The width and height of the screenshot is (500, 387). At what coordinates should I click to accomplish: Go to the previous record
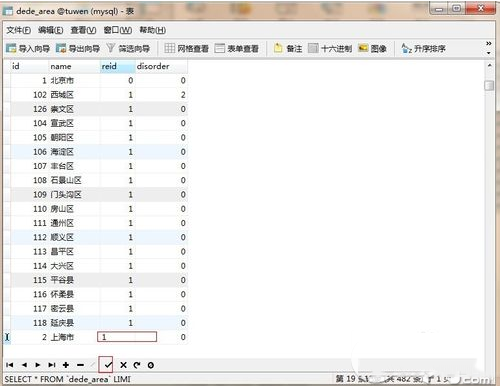pyautogui.click(x=24, y=365)
